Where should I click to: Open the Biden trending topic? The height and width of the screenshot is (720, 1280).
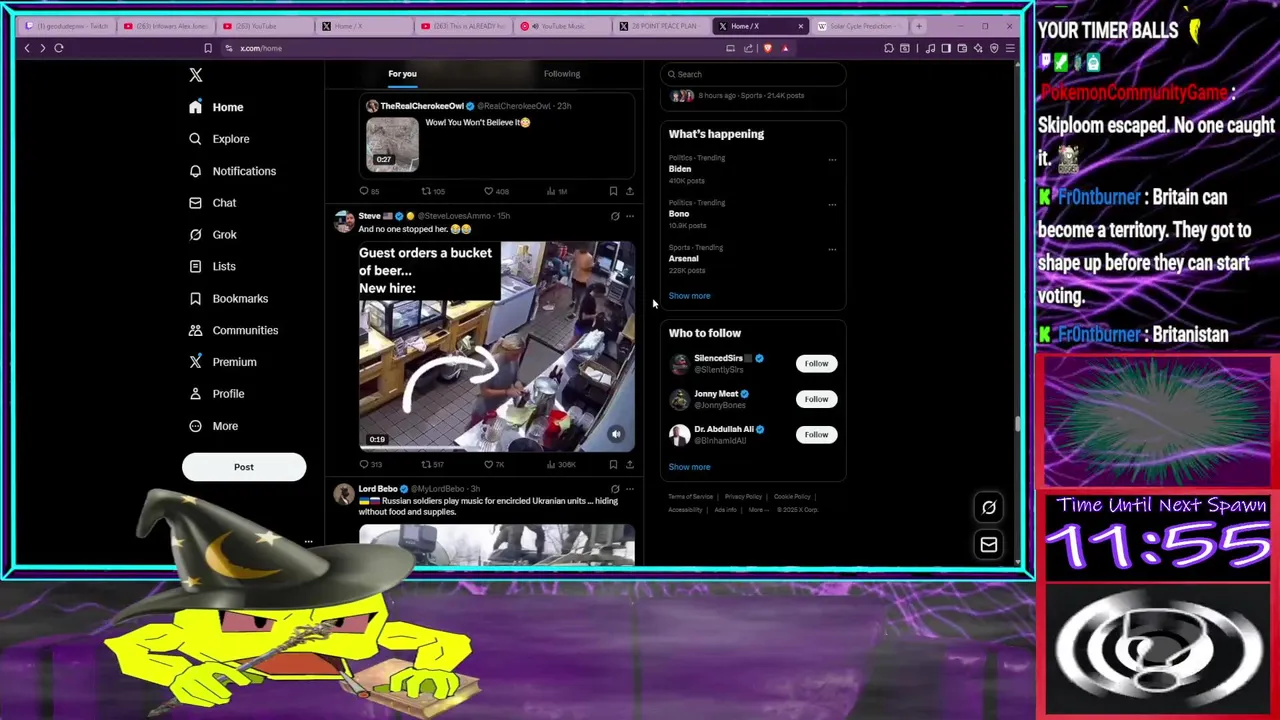[x=680, y=169]
